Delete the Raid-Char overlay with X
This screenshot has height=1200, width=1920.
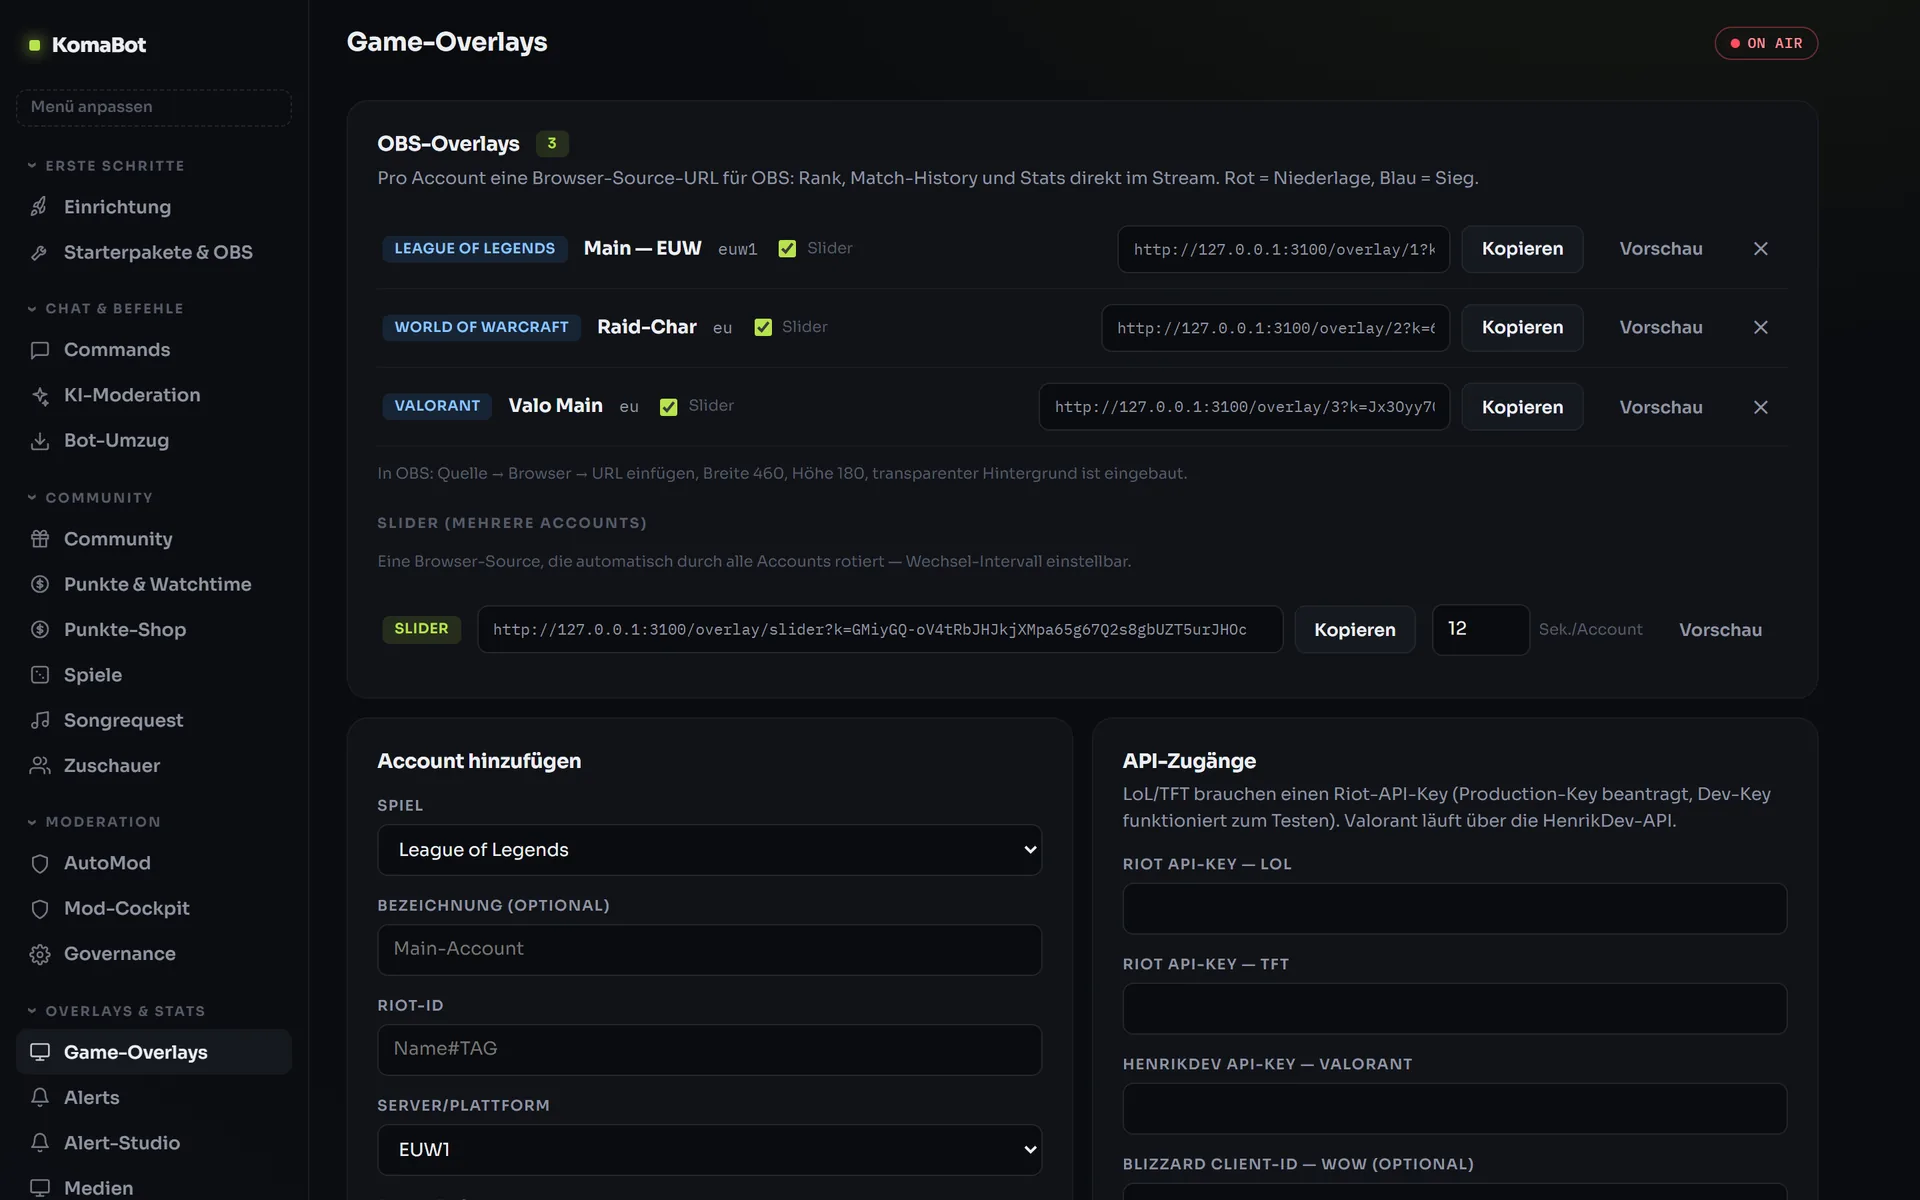1761,328
